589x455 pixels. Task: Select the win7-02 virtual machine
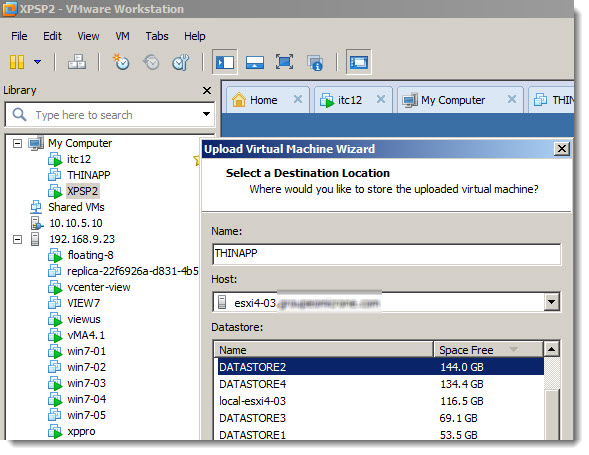click(x=86, y=367)
